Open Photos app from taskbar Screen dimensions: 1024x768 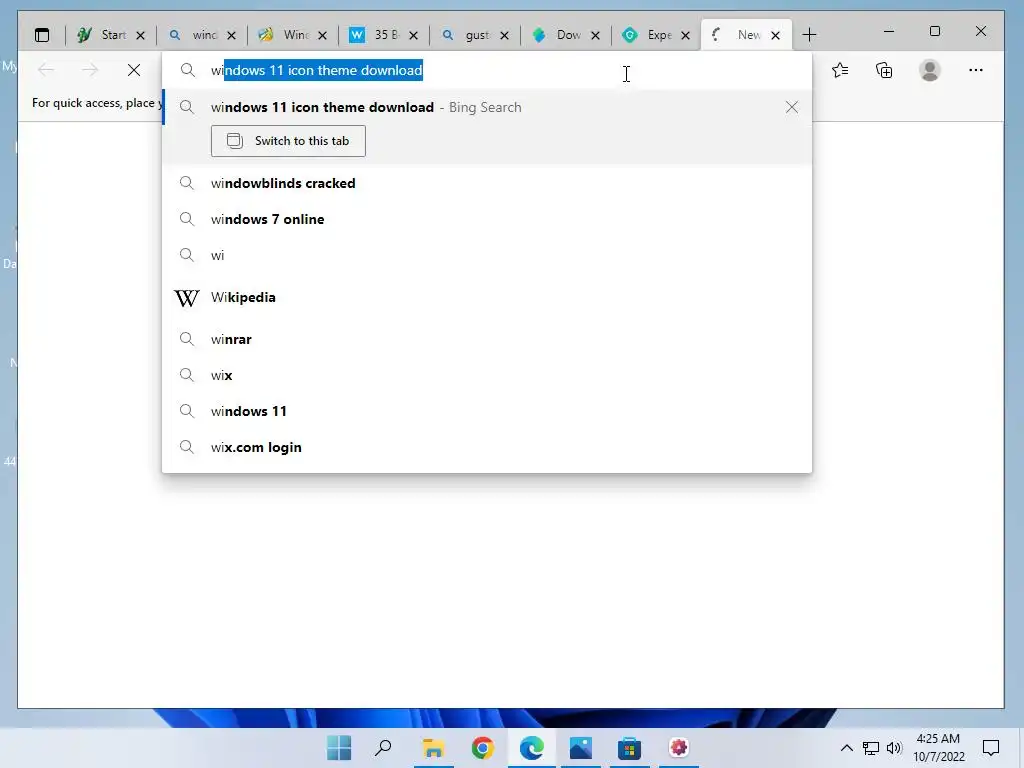pos(581,748)
